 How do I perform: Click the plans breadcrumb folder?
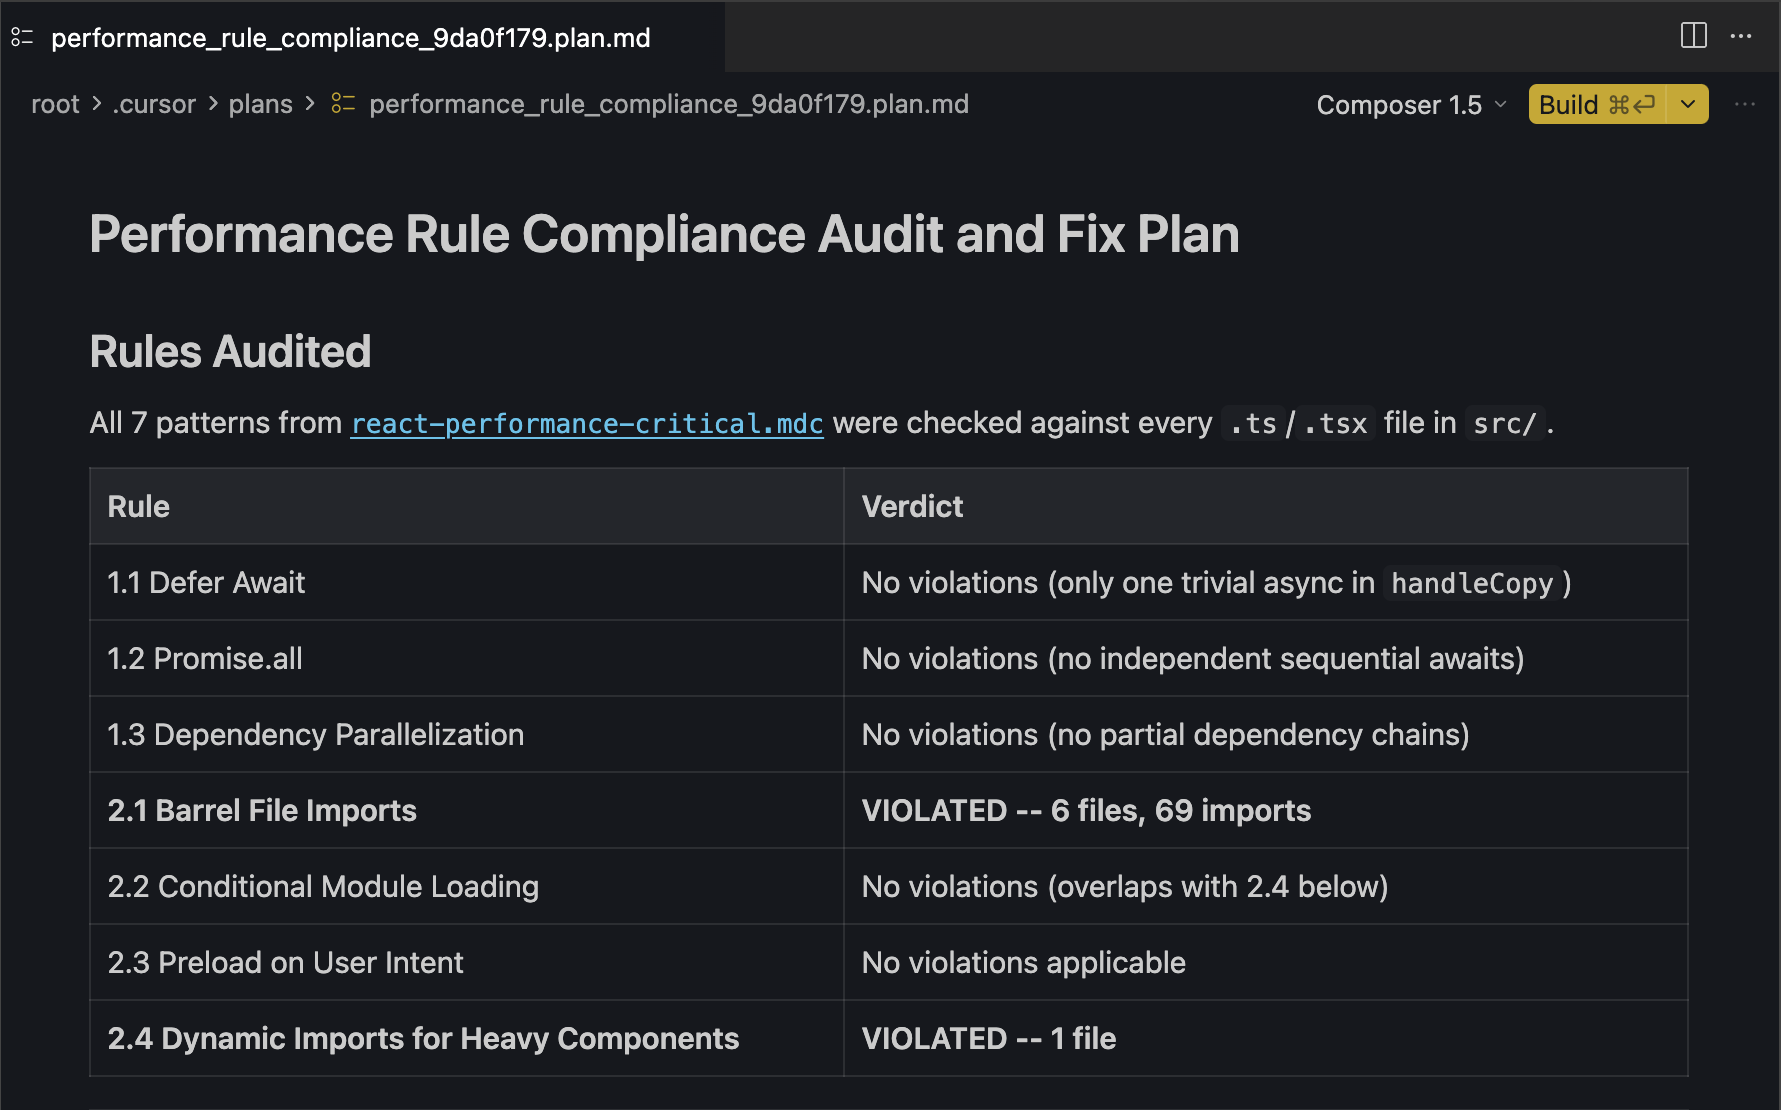tap(260, 104)
